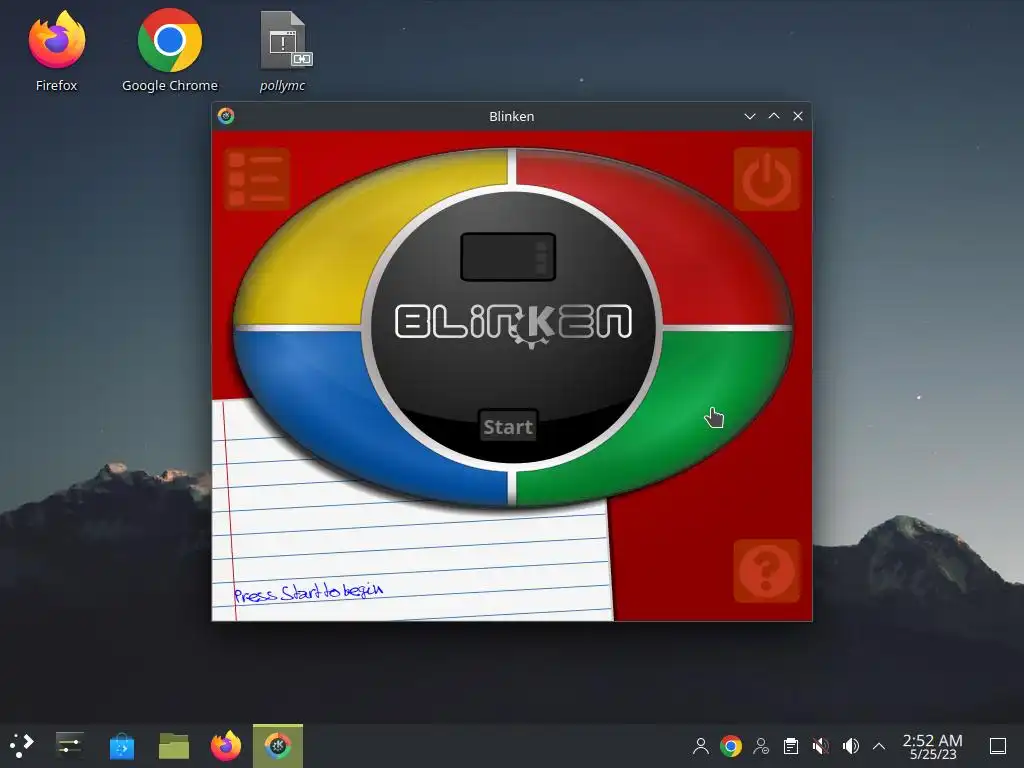
Task: Open file manager folder icon in taskbar
Action: 174,745
